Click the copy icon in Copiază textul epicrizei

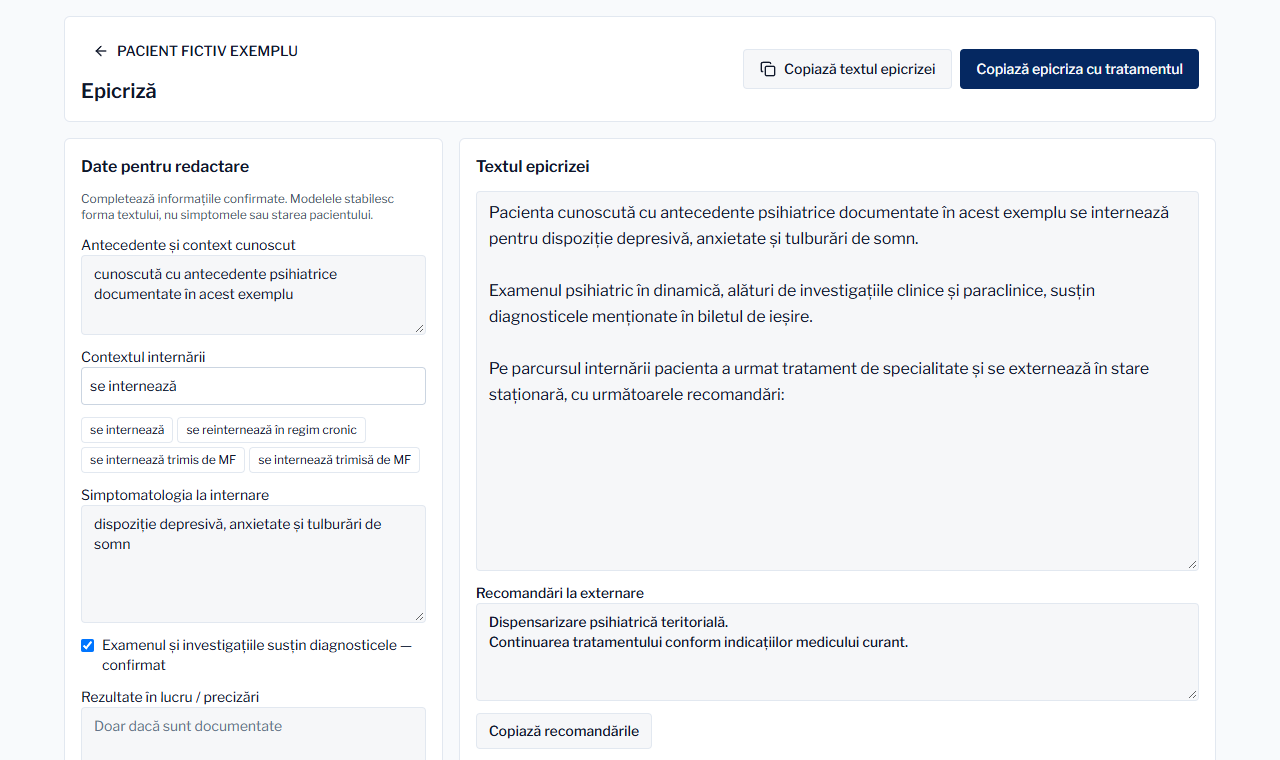click(768, 69)
